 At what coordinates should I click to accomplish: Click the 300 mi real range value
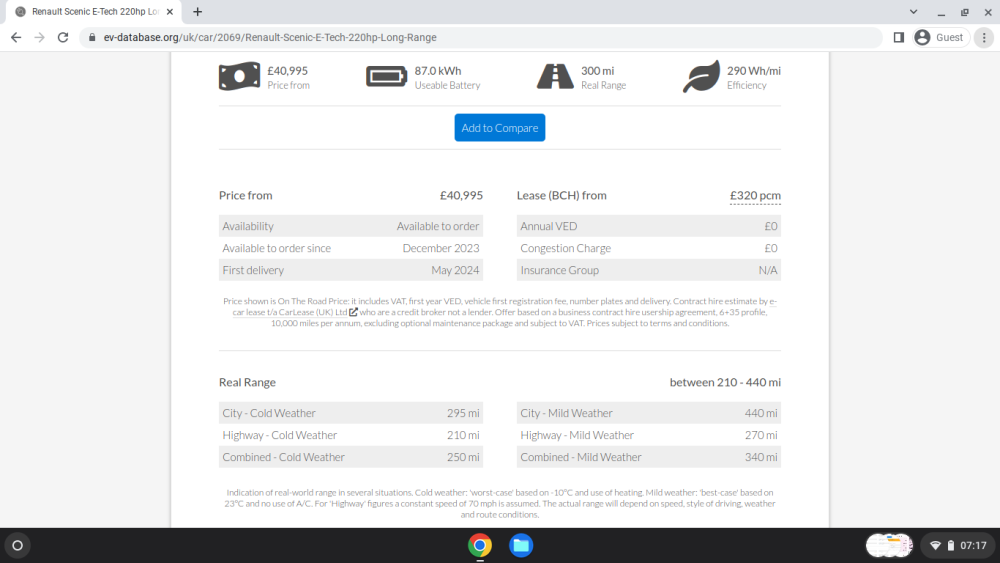pos(598,71)
